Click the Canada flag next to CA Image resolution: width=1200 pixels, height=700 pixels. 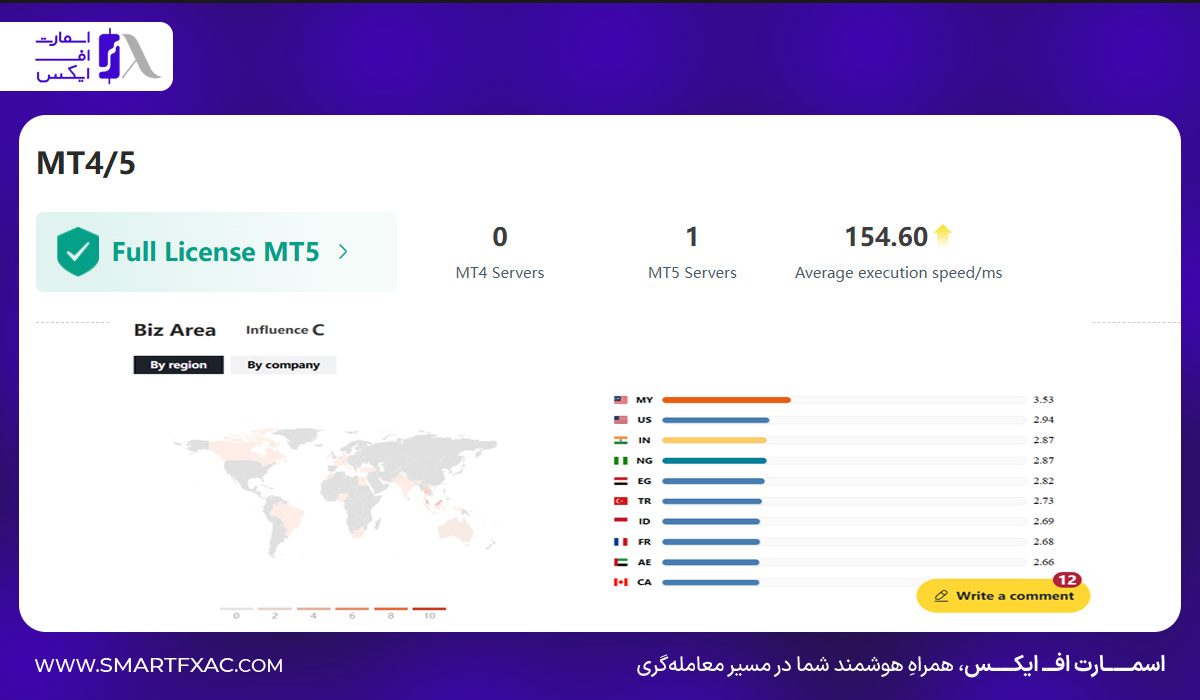[621, 582]
